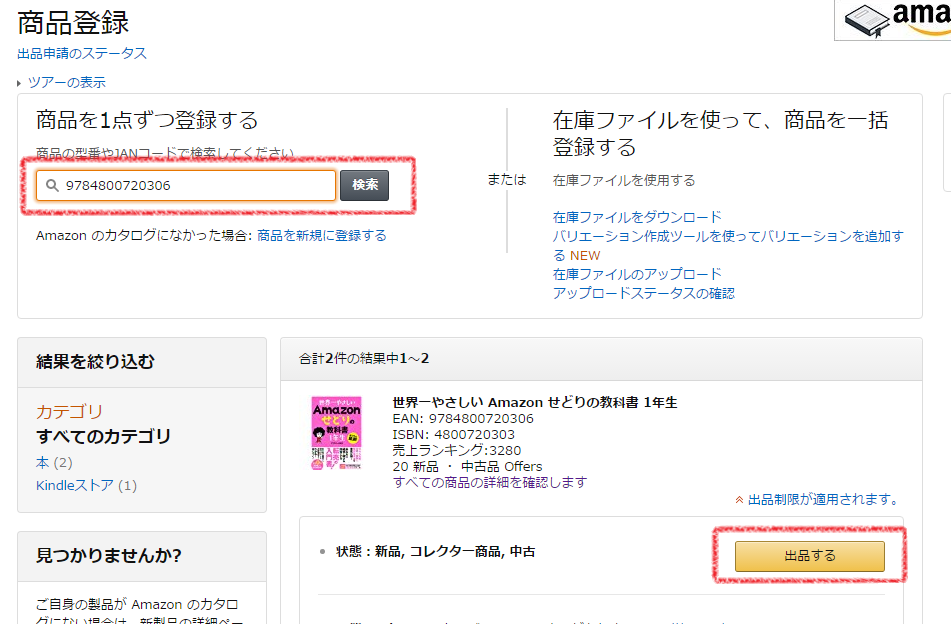The width and height of the screenshot is (951, 624).
Task: Open 在庫ファイルのアップロード link
Action: [x=637, y=274]
